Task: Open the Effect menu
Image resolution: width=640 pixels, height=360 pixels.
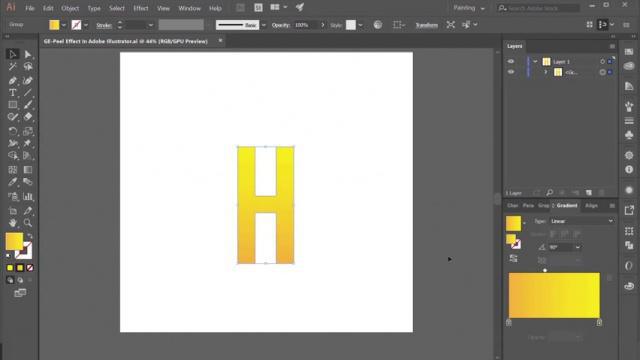Action: 141,8
